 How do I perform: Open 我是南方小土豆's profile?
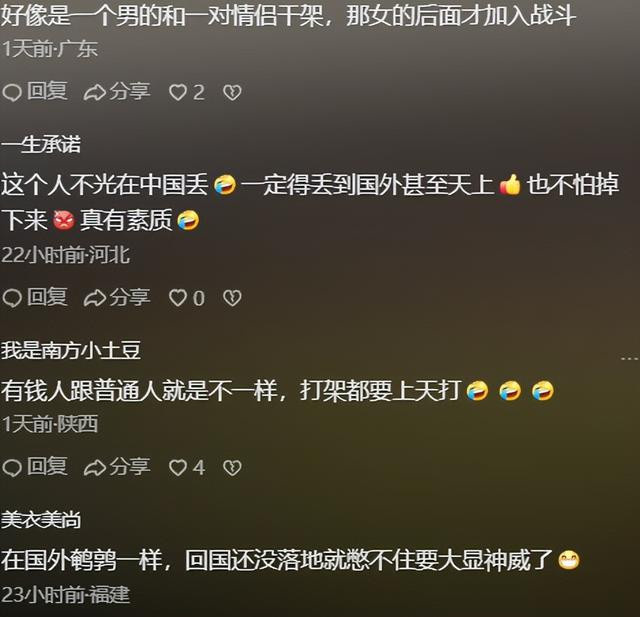[x=71, y=351]
